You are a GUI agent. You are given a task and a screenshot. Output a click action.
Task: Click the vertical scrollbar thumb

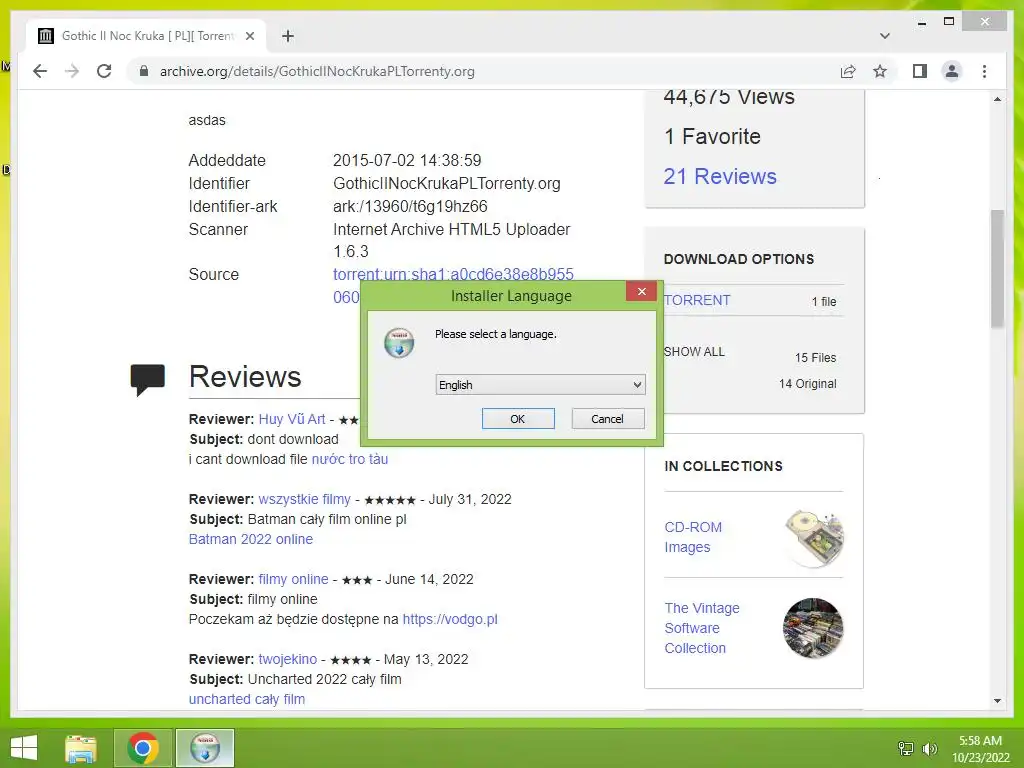(x=997, y=268)
